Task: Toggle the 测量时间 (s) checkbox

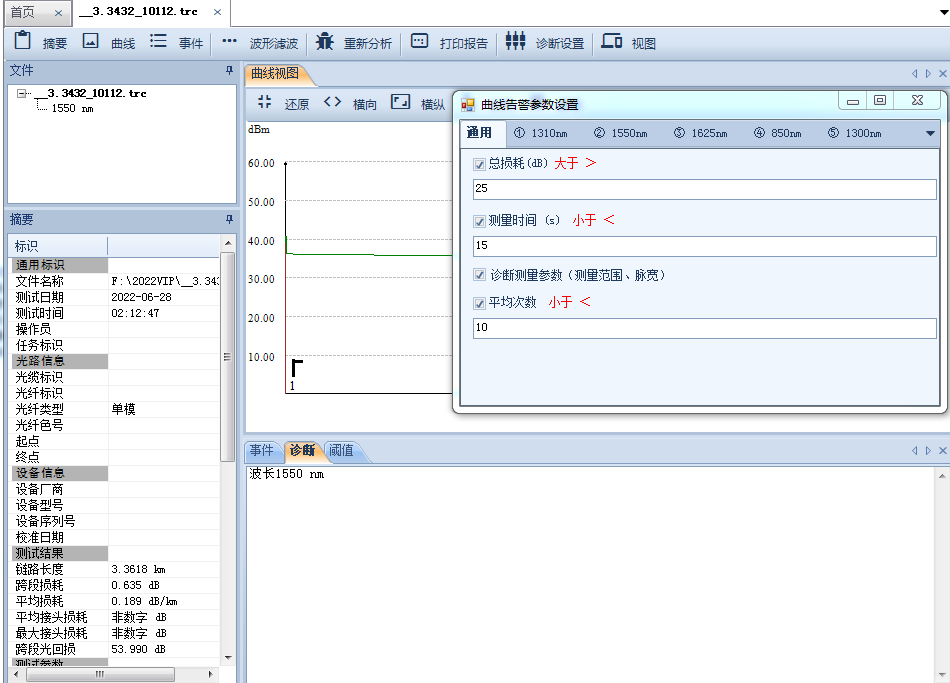Action: (x=480, y=220)
